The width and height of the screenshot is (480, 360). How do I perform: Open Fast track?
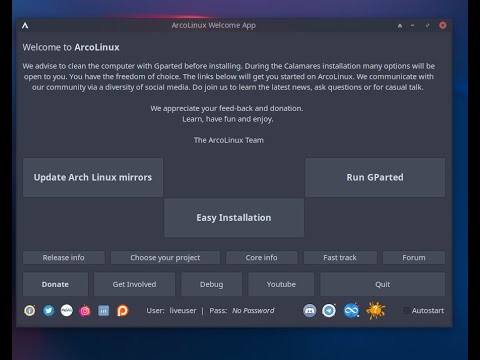(x=340, y=258)
